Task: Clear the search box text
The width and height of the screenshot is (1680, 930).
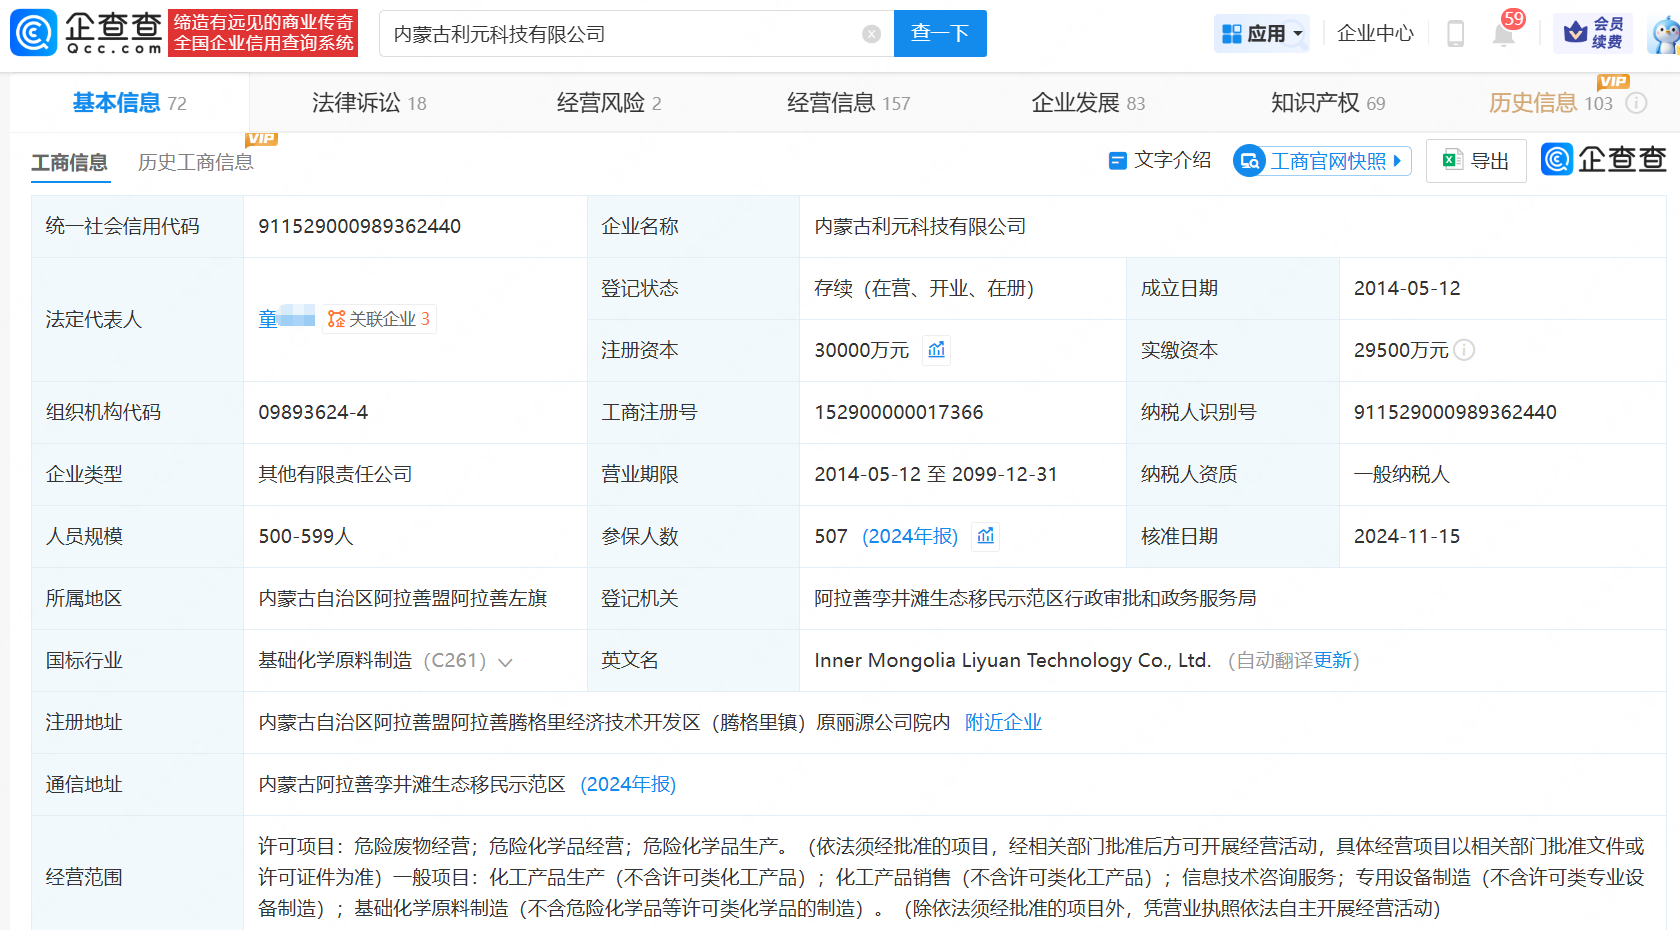Action: [x=871, y=34]
